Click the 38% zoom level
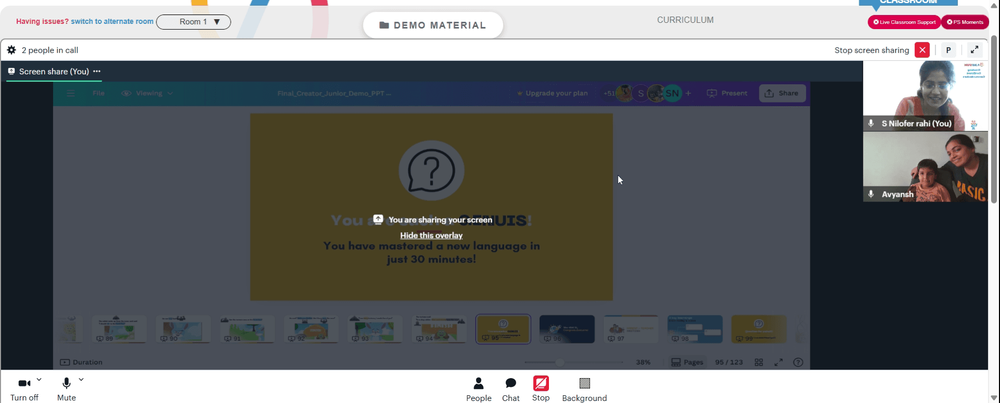This screenshot has width=1000, height=403. 643,362
